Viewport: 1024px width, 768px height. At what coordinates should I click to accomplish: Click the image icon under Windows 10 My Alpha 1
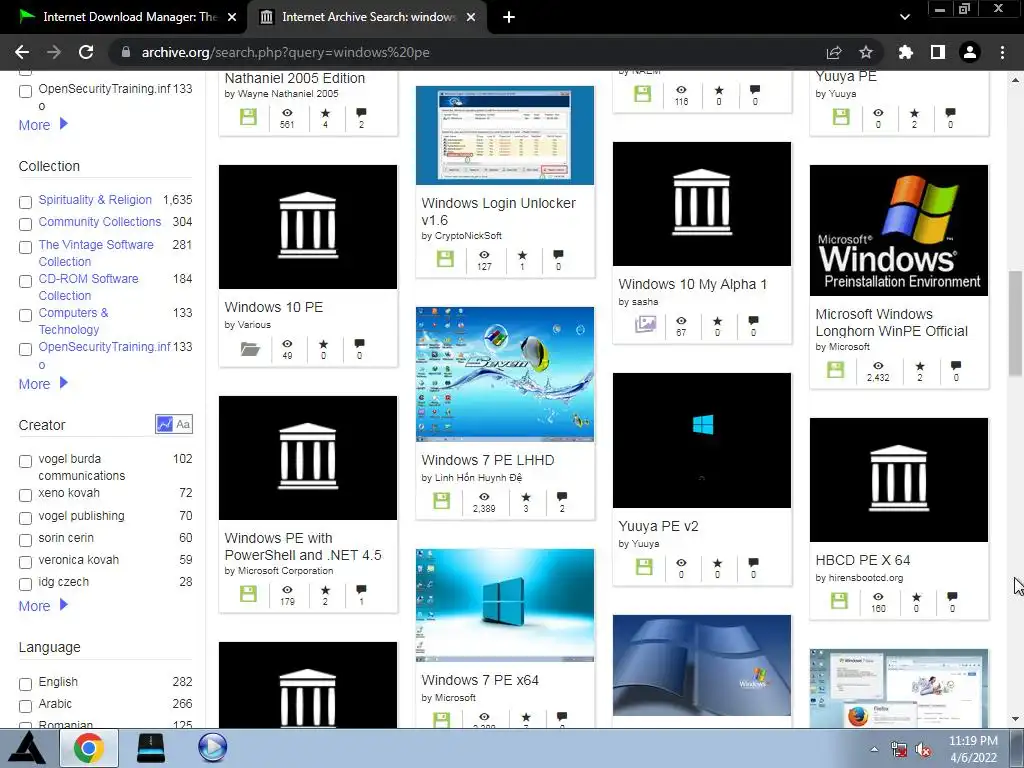(645, 324)
